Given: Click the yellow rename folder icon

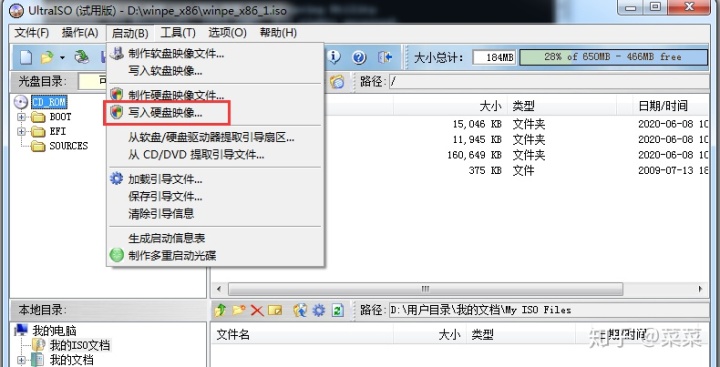Looking at the screenshot, I should (x=275, y=311).
